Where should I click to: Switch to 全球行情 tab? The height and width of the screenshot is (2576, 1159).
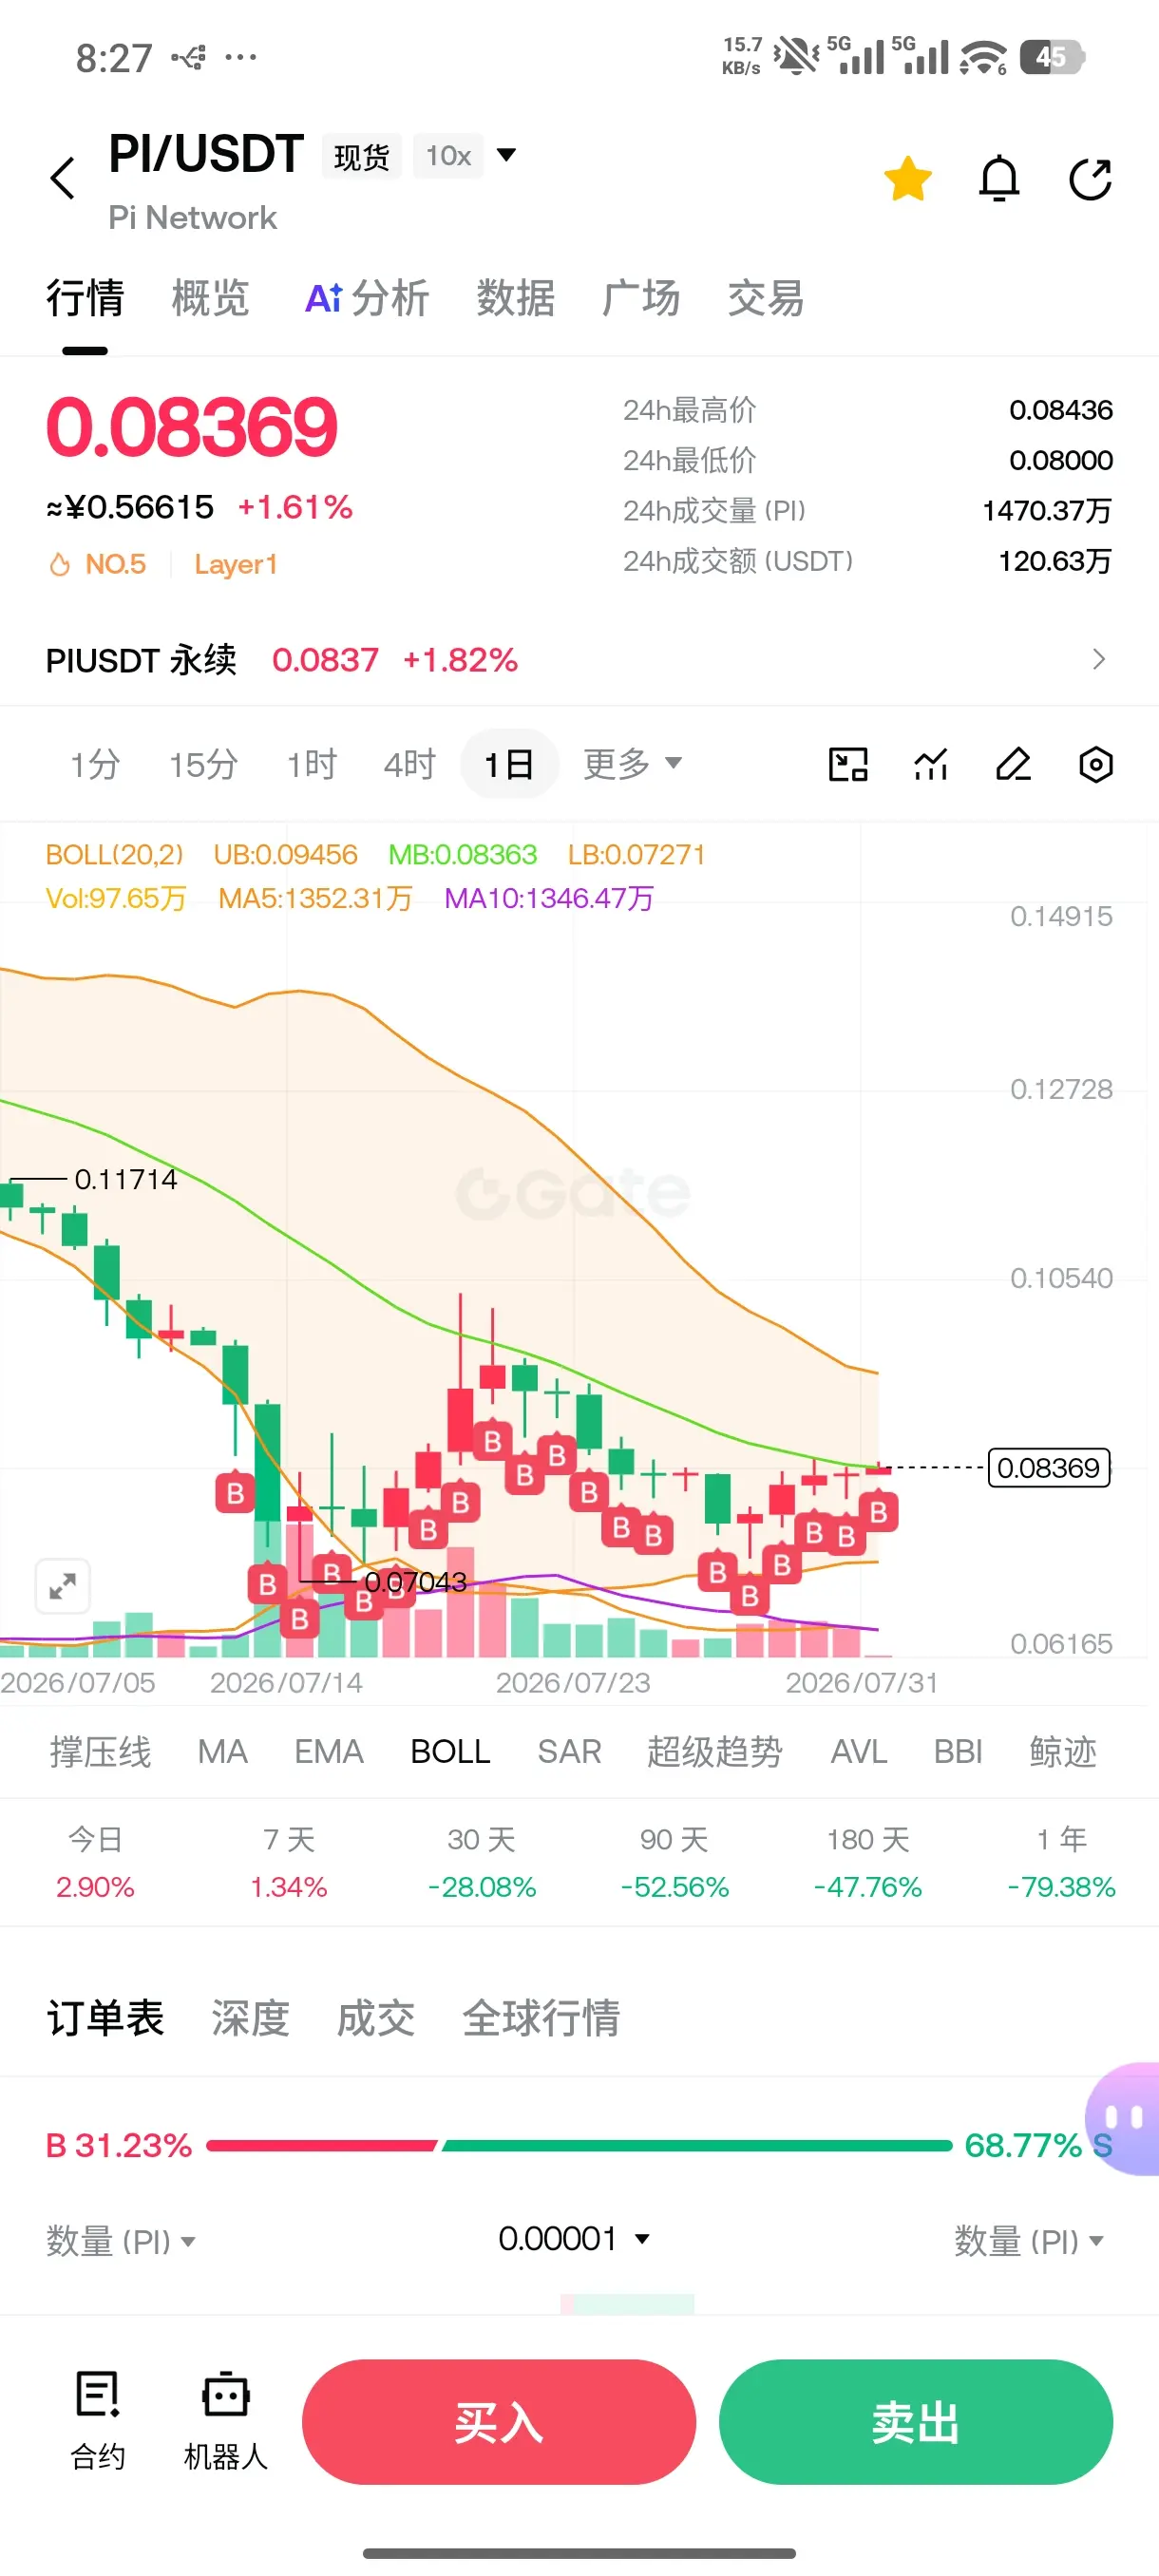pyautogui.click(x=541, y=2018)
